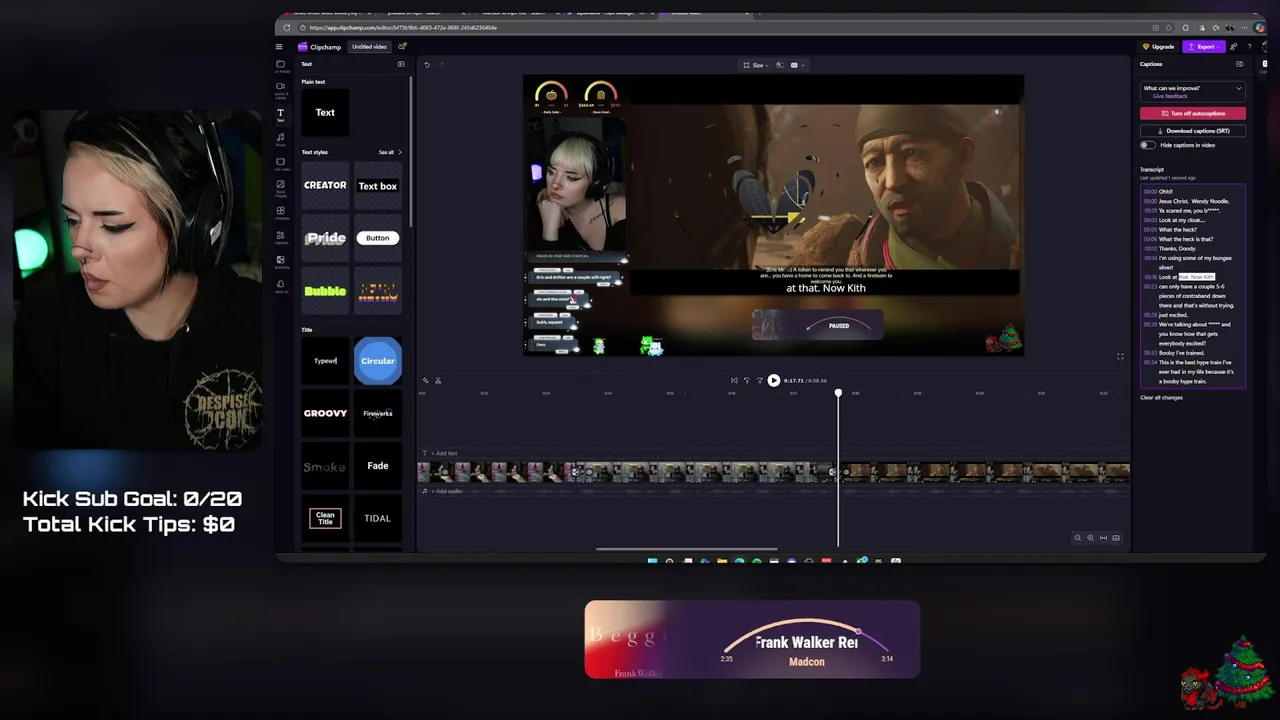Open the Music sidebar tab
The image size is (1280, 720).
281,139
